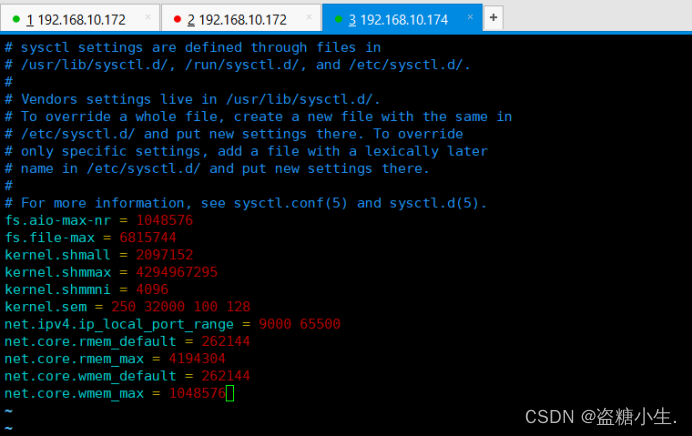Click the net.core.wmem_max key name
Screen dimensions: 692x436
(74, 393)
